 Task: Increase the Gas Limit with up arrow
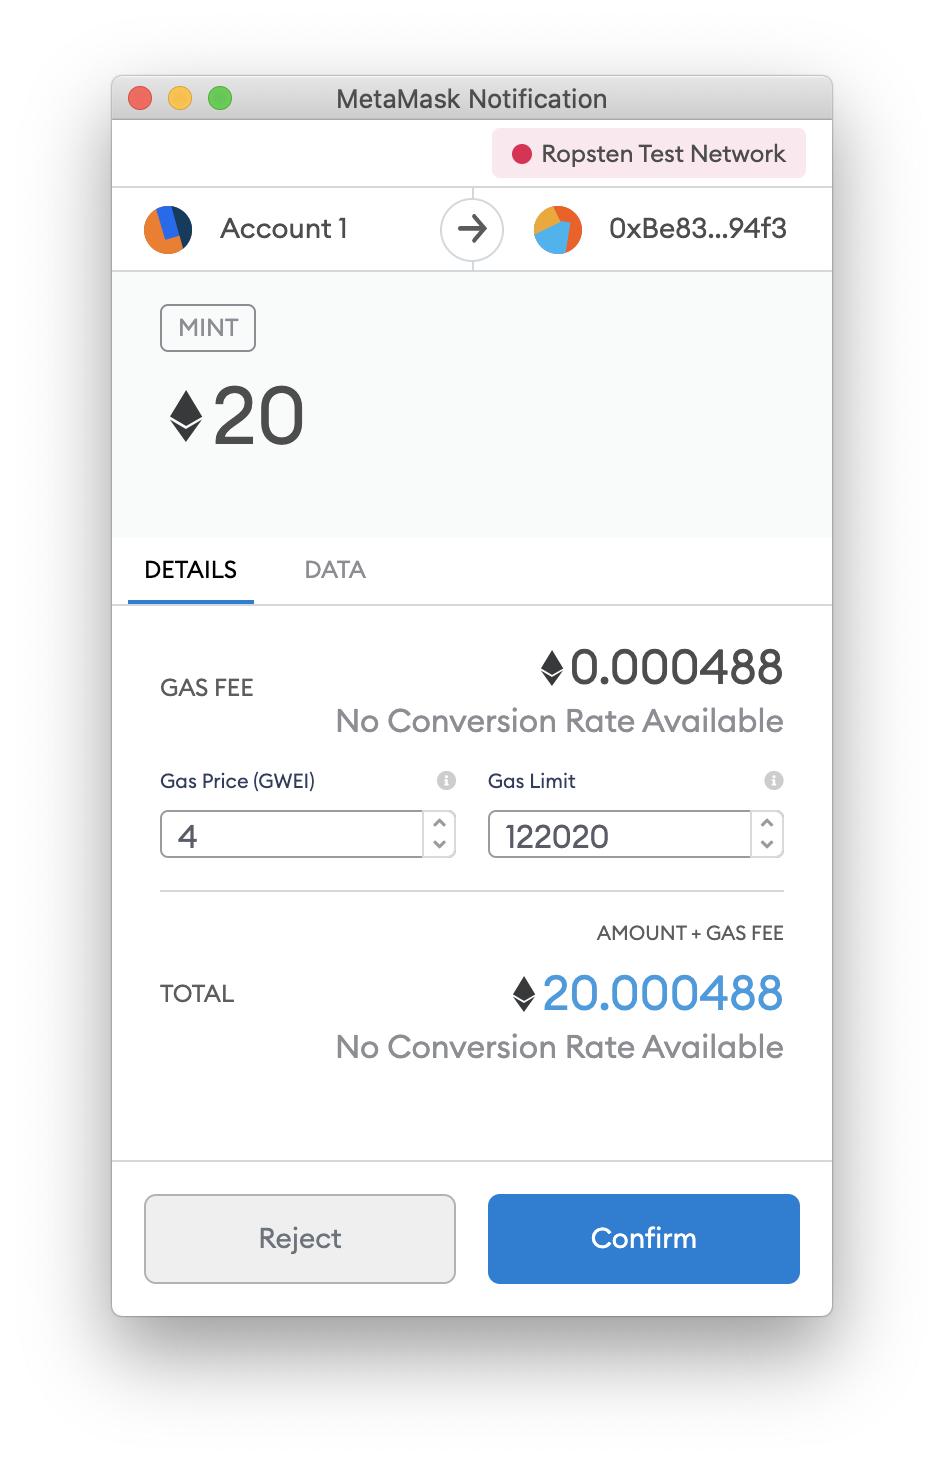point(767,824)
